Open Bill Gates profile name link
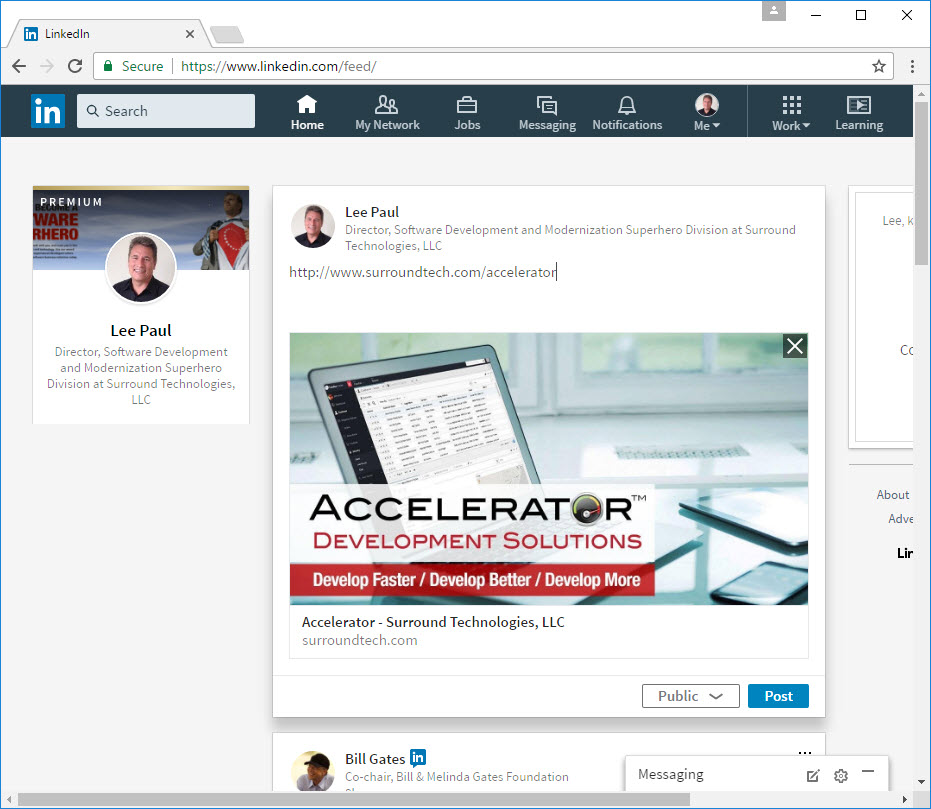Viewport: 931px width, 809px height. (x=375, y=759)
